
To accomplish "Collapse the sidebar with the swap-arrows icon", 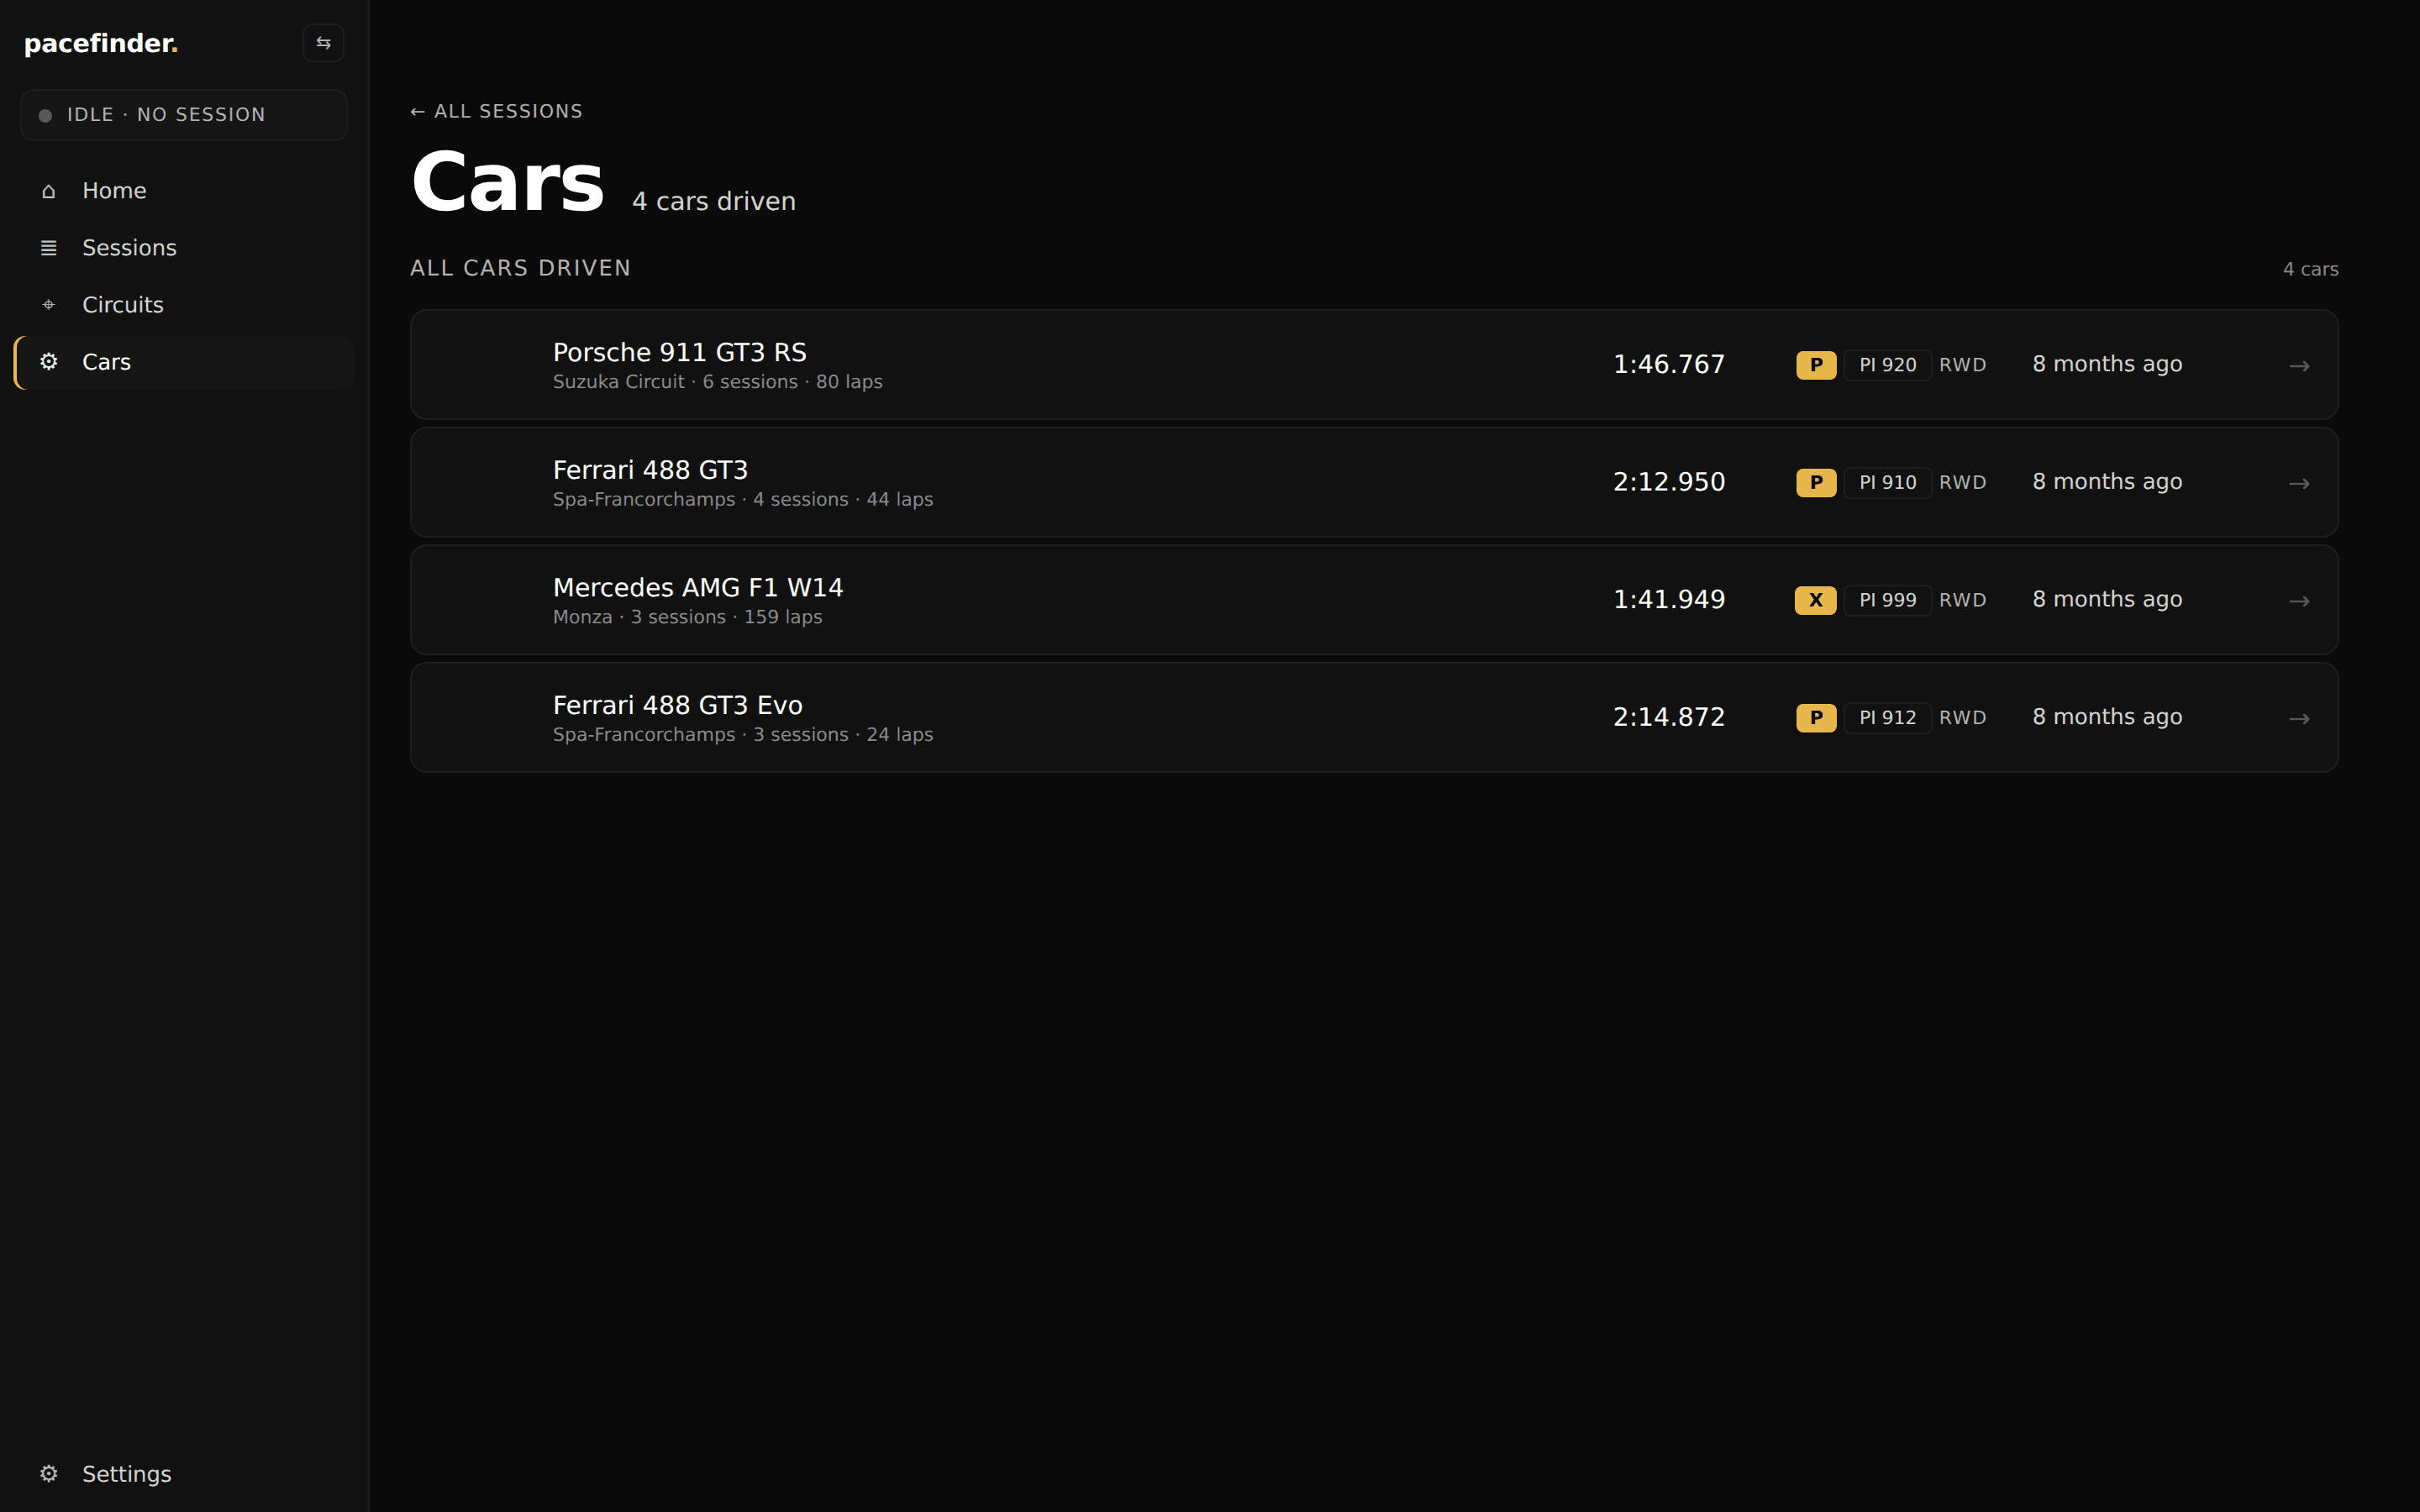I will tap(323, 43).
